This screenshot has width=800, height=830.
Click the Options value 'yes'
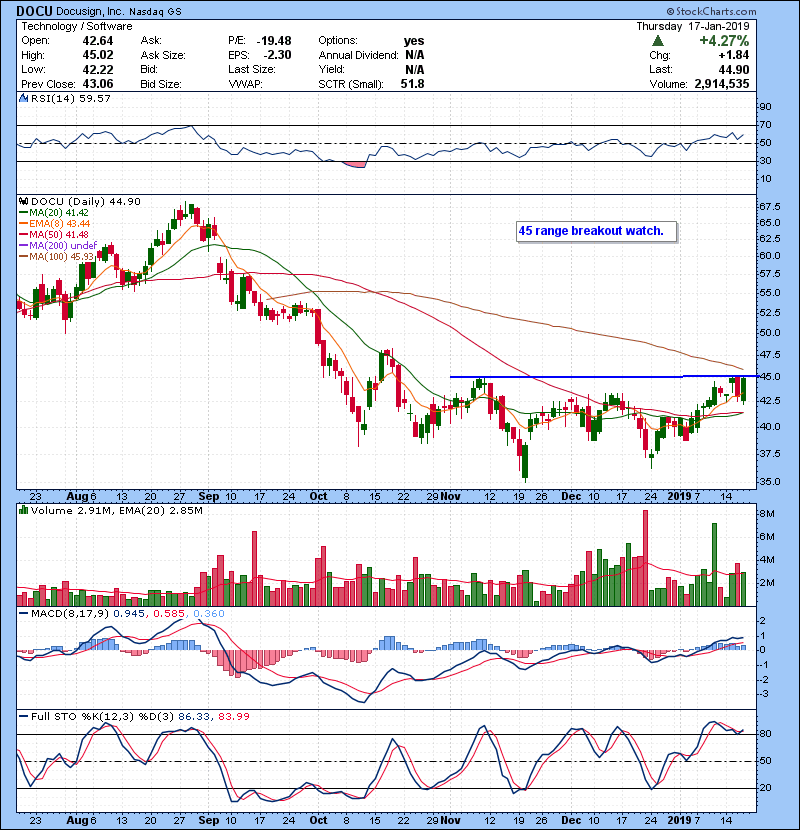414,41
